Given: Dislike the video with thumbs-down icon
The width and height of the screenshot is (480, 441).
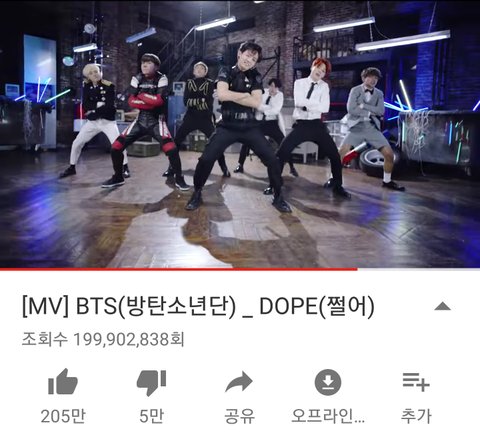Looking at the screenshot, I should click(151, 383).
